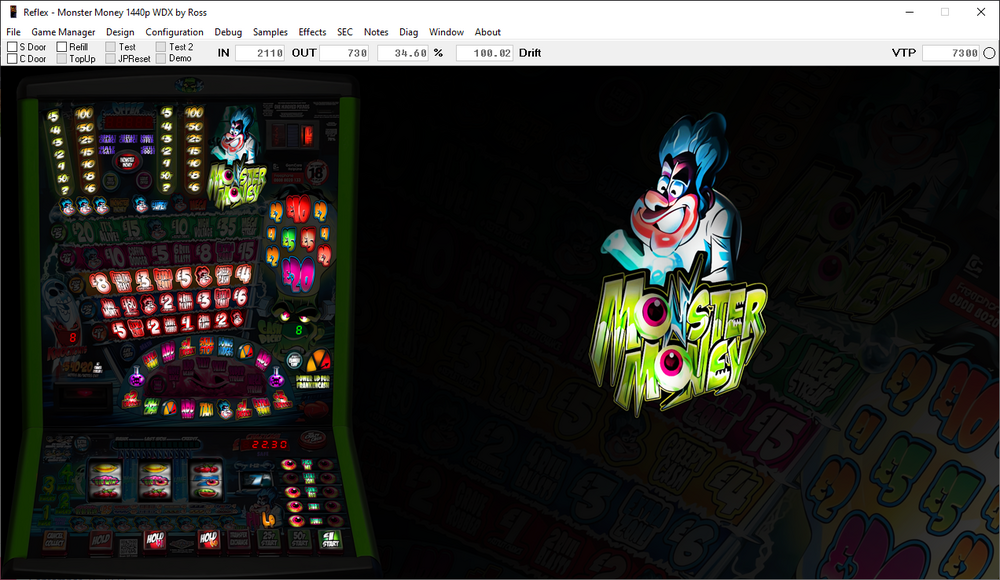This screenshot has height=580, width=1000.
Task: Toggle the S Door checkbox
Action: (12, 47)
